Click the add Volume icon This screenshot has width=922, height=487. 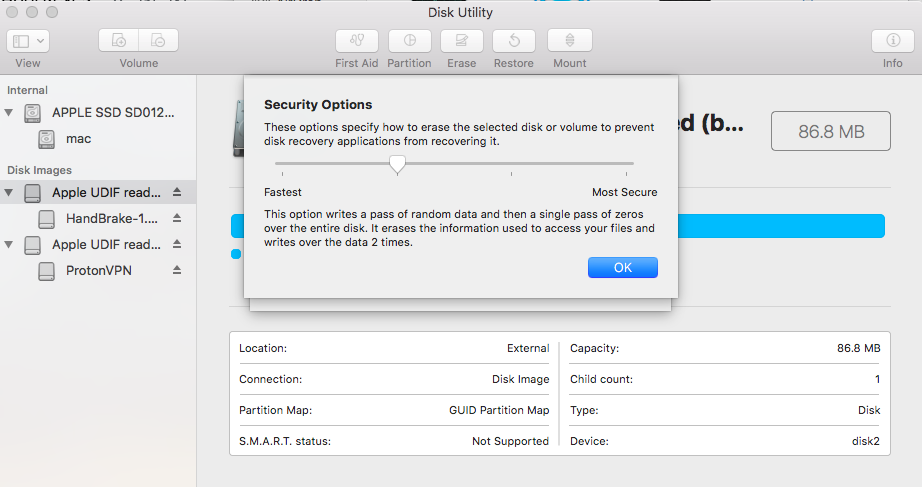119,41
